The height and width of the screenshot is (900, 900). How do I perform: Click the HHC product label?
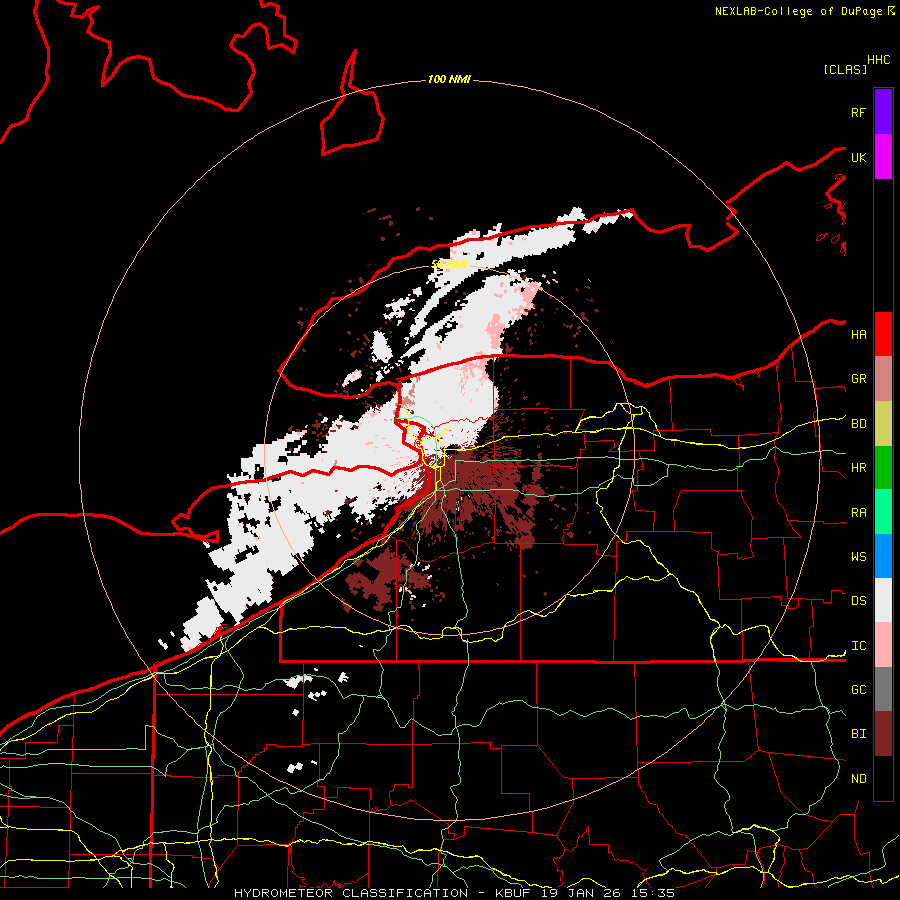[878, 60]
